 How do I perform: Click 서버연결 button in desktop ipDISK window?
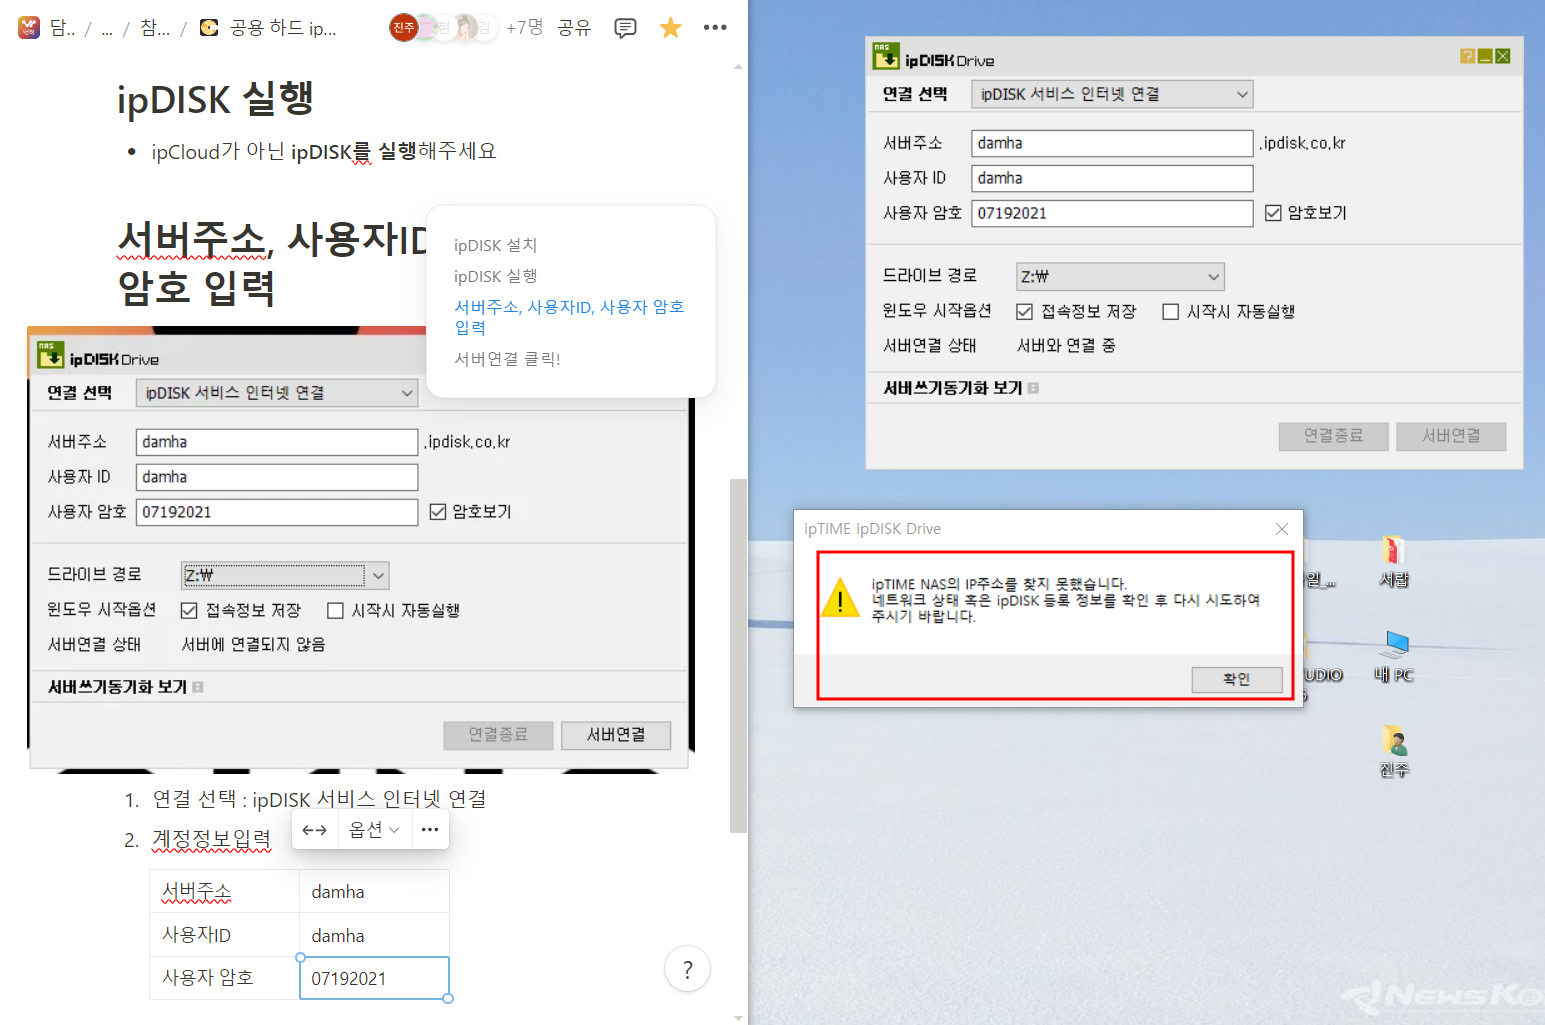coord(1451,436)
